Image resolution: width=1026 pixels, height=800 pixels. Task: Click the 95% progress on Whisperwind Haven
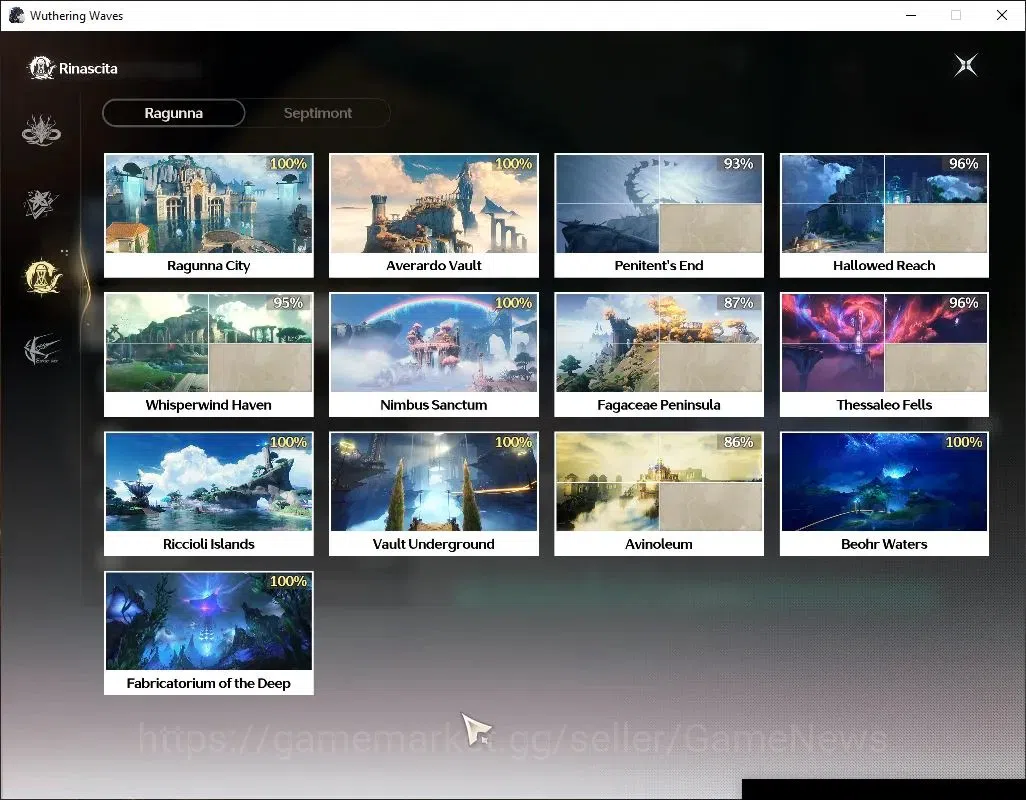click(x=288, y=303)
